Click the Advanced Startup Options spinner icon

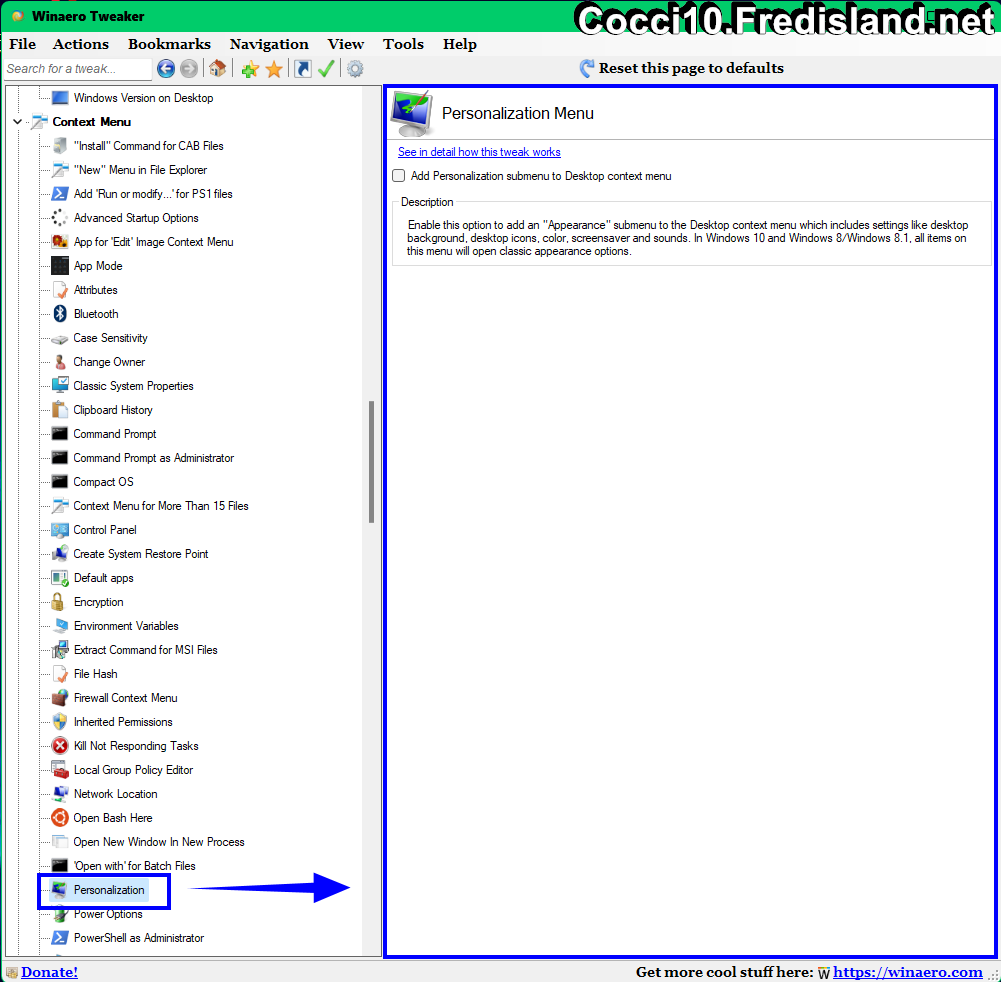click(60, 218)
